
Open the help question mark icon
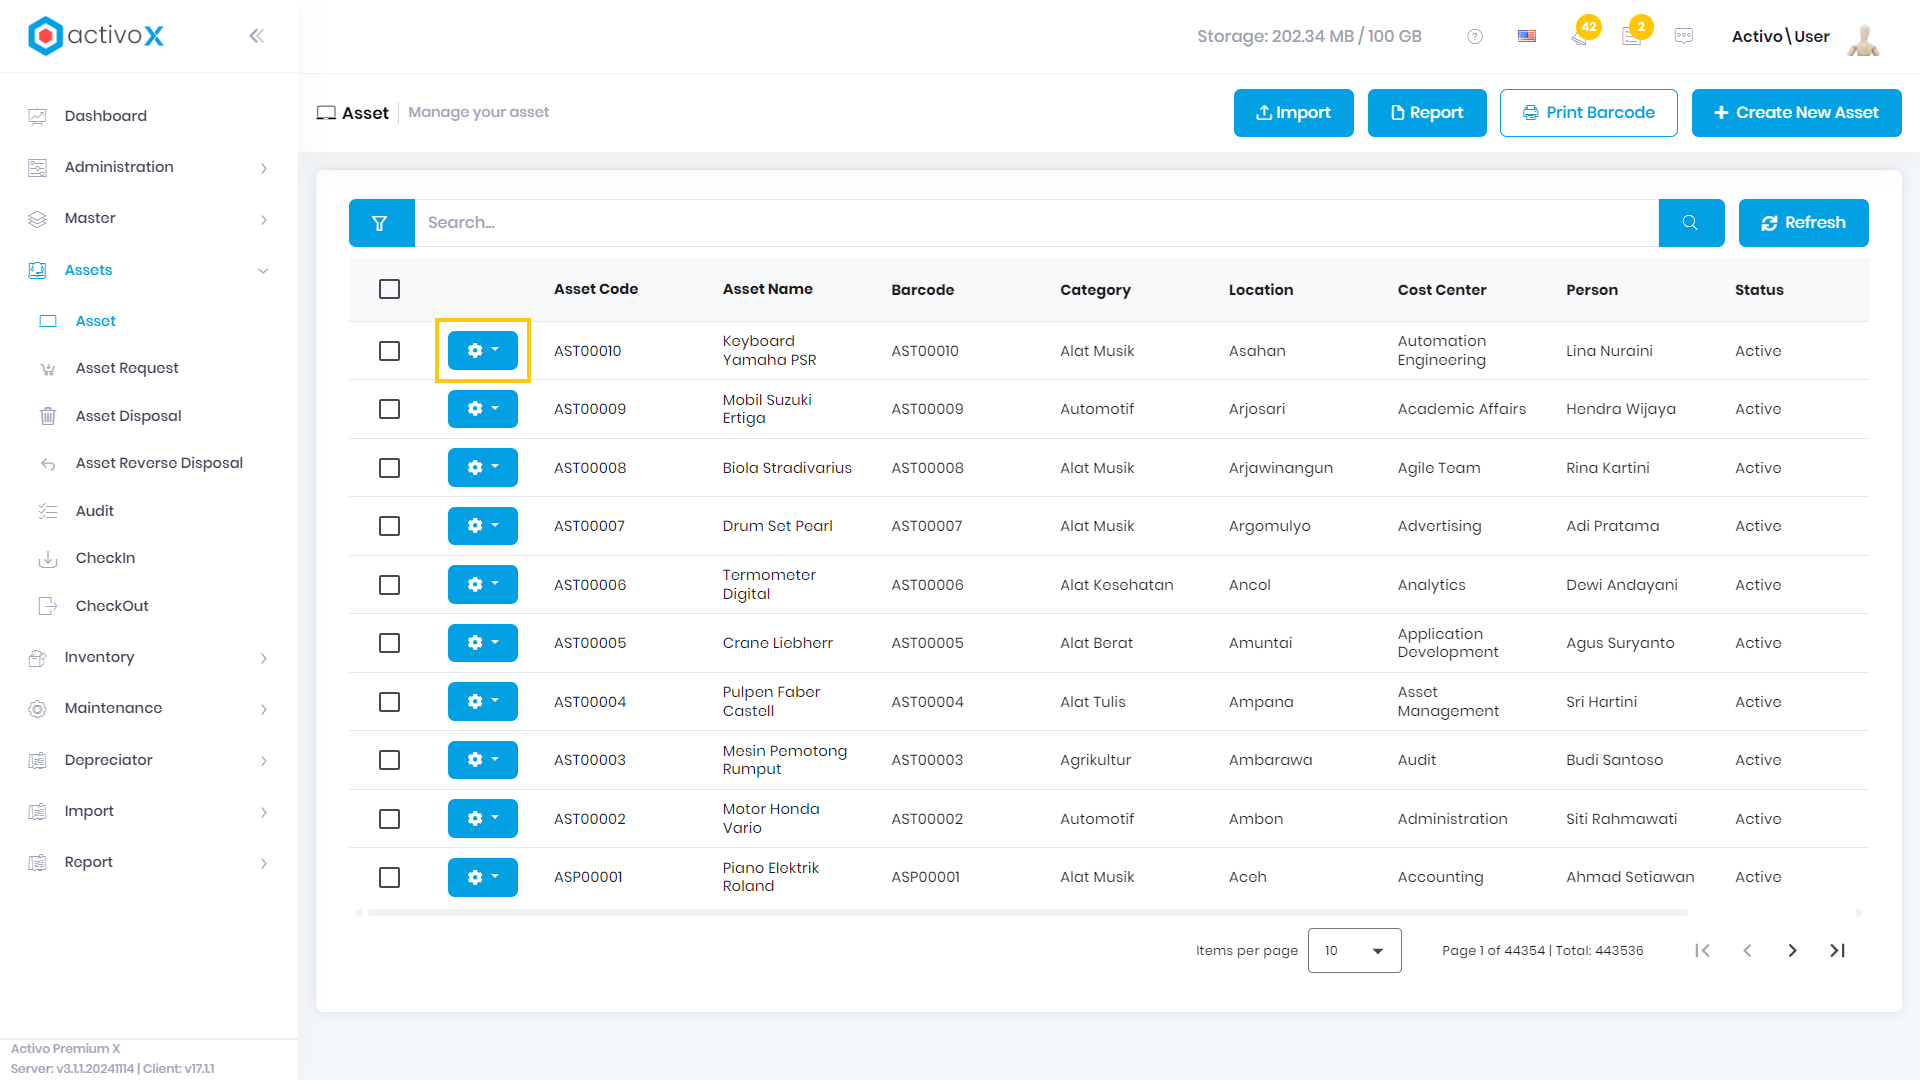pyautogui.click(x=1475, y=36)
